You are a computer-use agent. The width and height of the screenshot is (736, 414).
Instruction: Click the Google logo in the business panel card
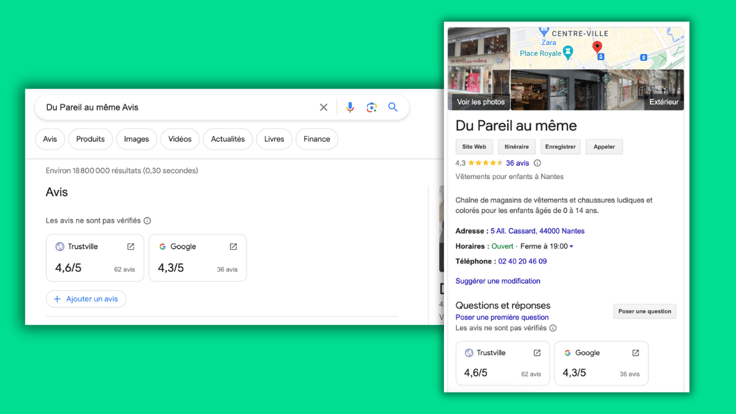(567, 353)
